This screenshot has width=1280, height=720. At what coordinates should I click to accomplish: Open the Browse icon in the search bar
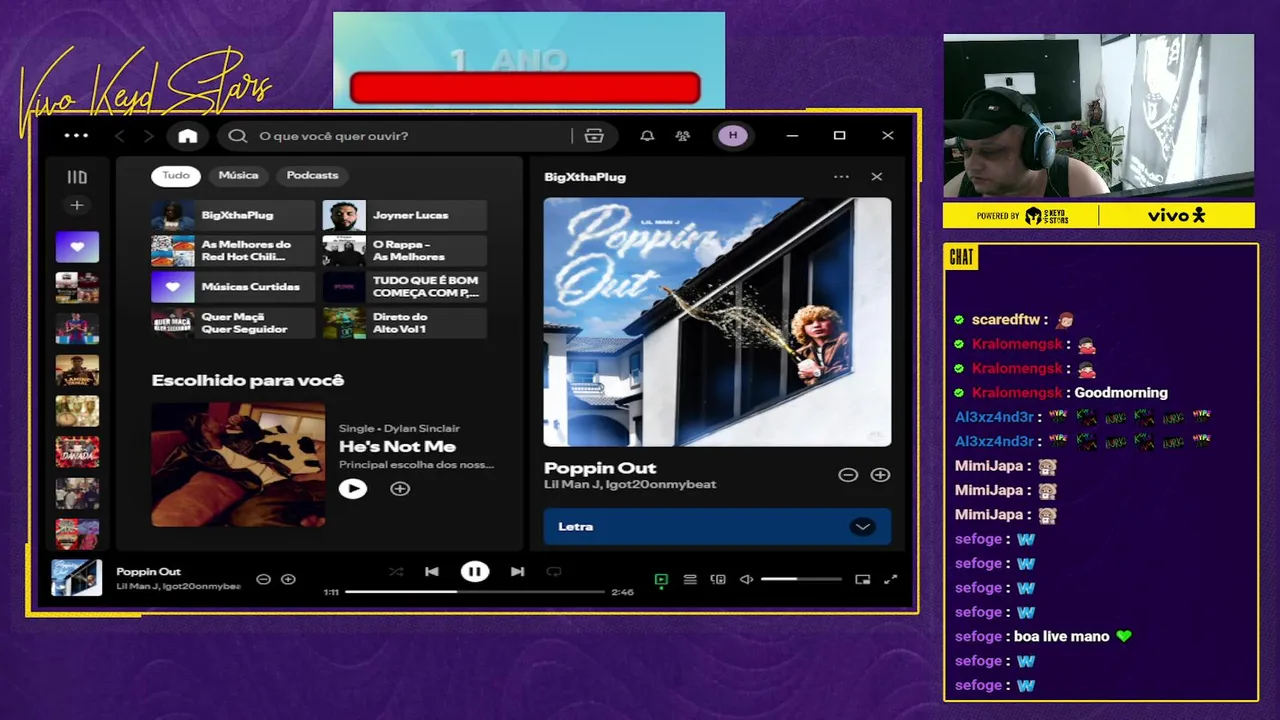click(x=594, y=136)
